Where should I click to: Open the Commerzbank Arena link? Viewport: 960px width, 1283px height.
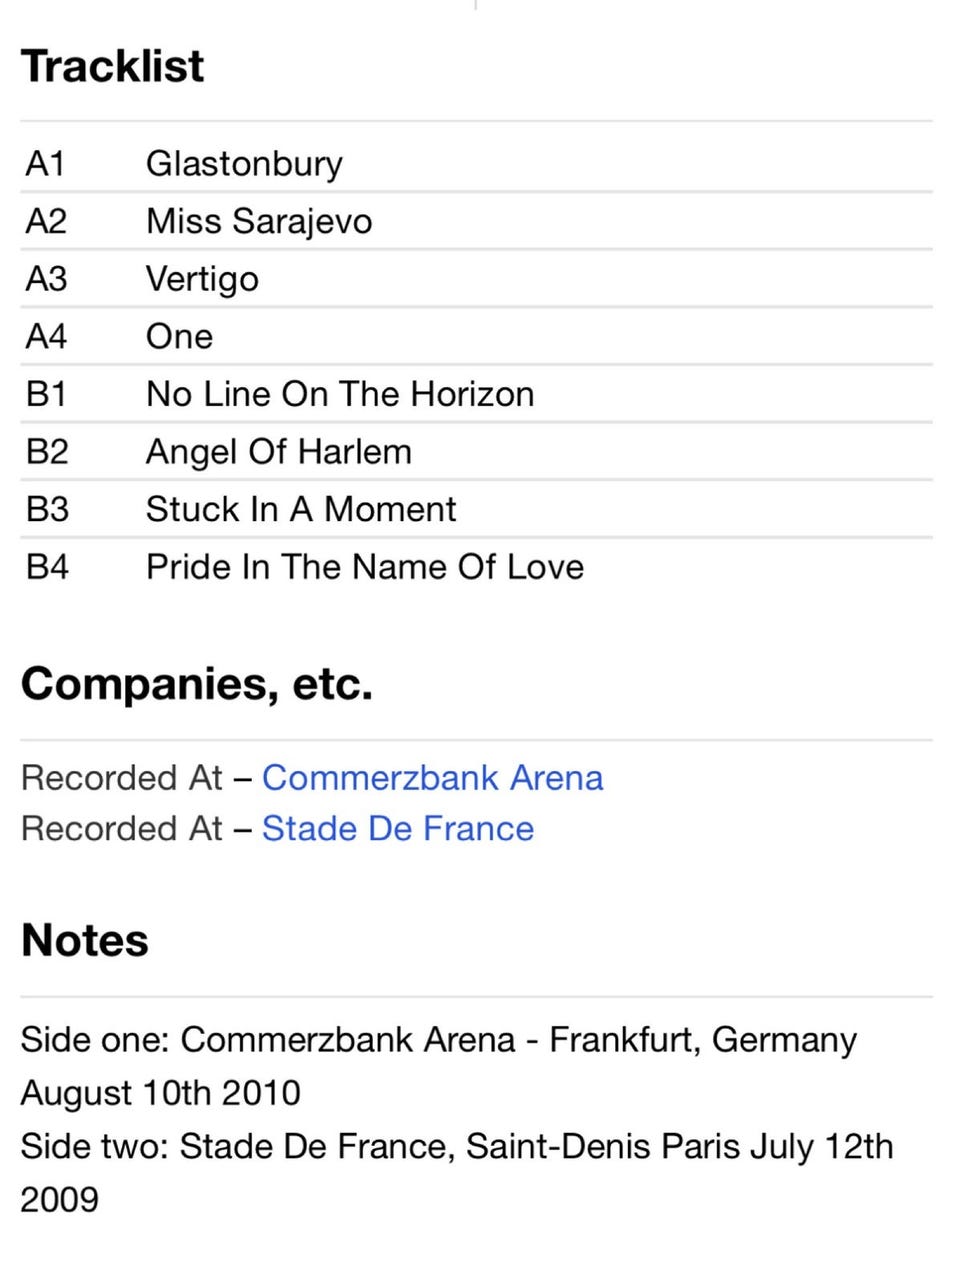tap(432, 778)
